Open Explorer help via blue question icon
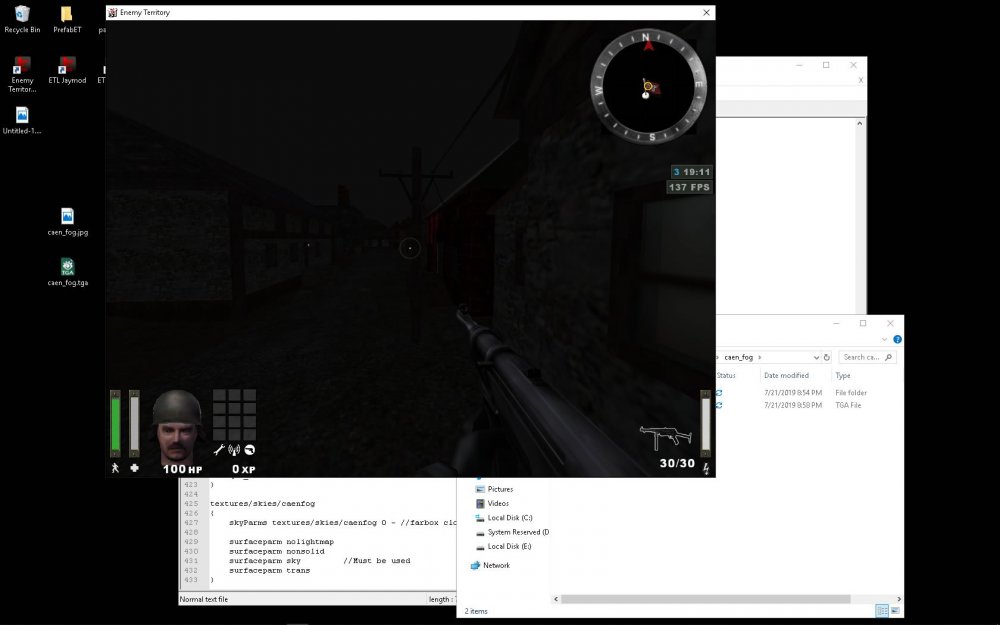Viewport: 1000px width, 625px height. pos(897,339)
